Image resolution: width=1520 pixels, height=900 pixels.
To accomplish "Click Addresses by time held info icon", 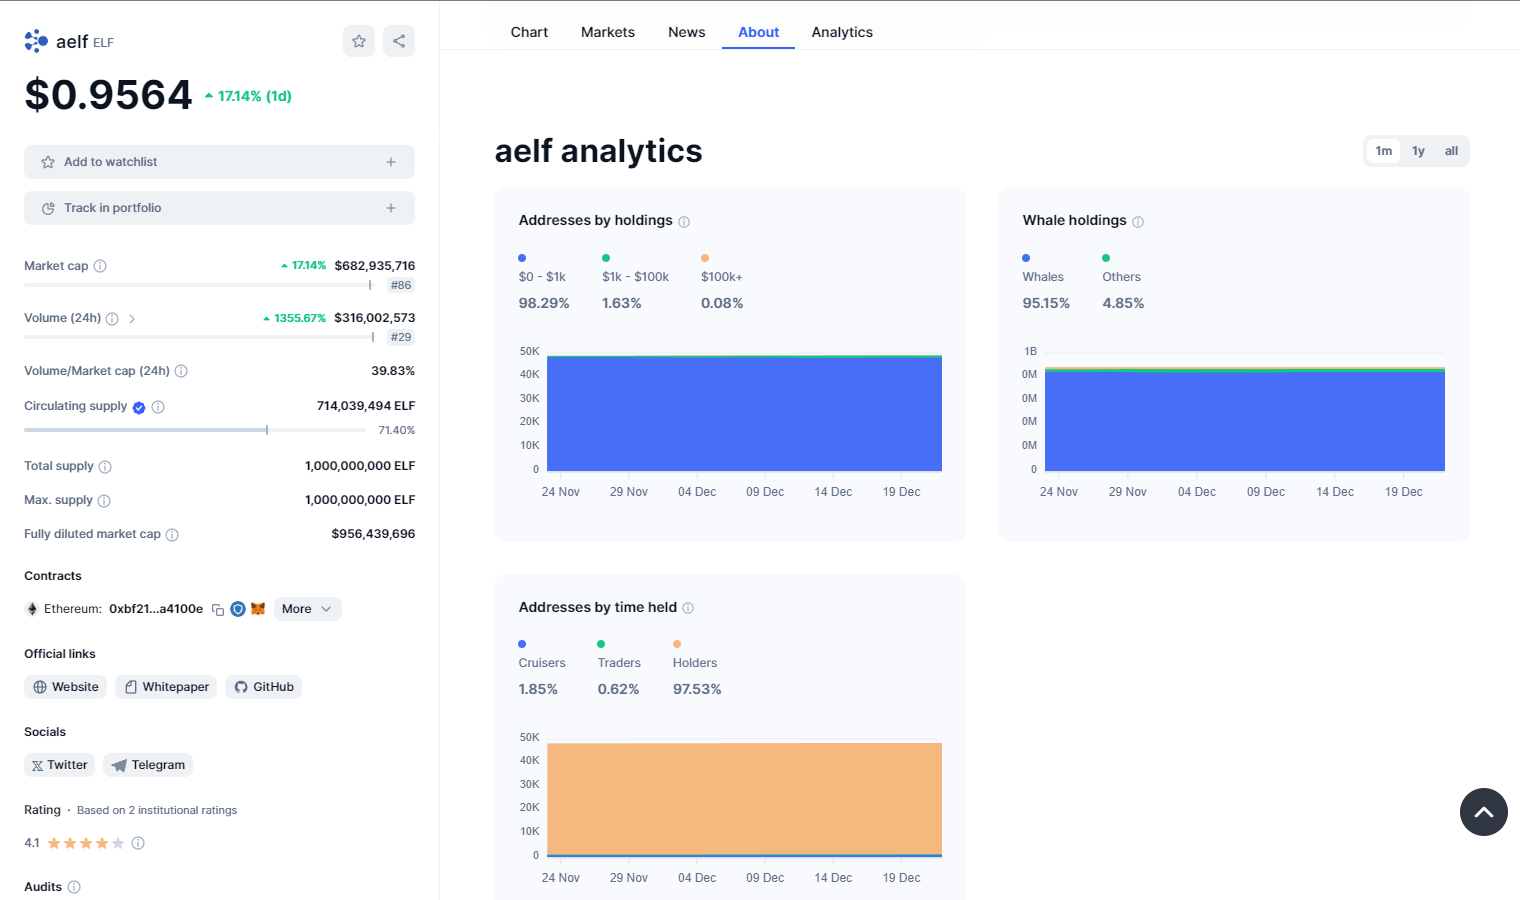I will pyautogui.click(x=688, y=608).
